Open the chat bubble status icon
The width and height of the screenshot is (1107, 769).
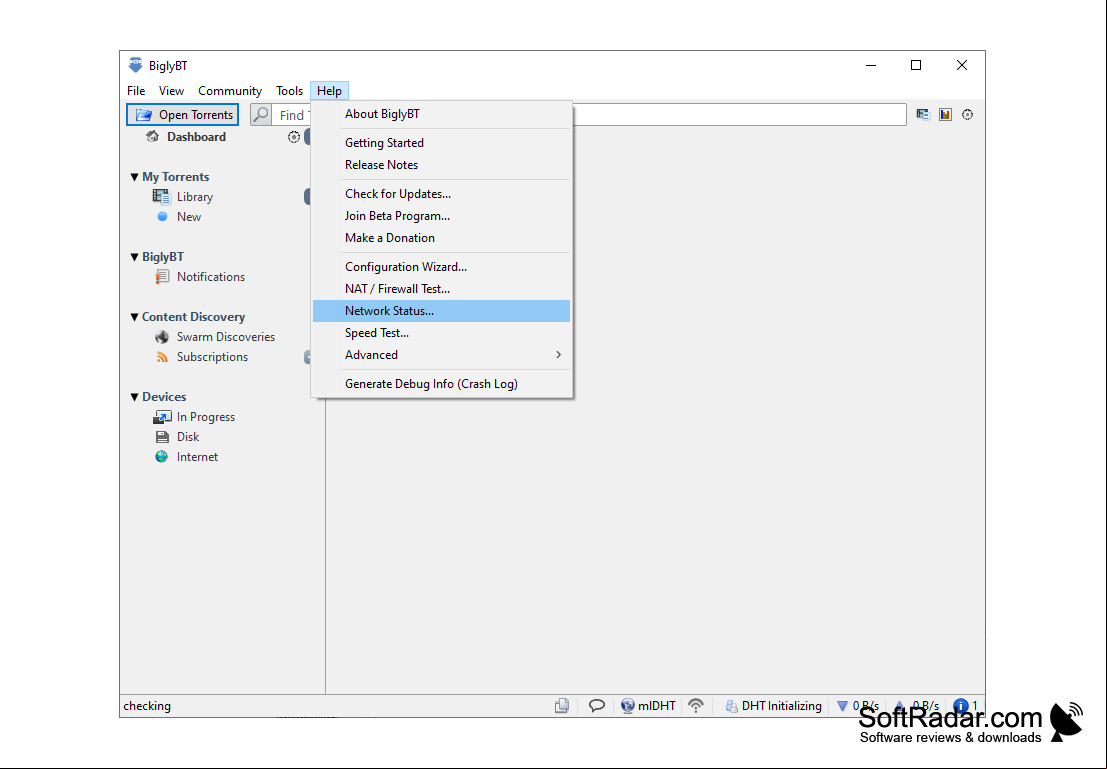[597, 705]
